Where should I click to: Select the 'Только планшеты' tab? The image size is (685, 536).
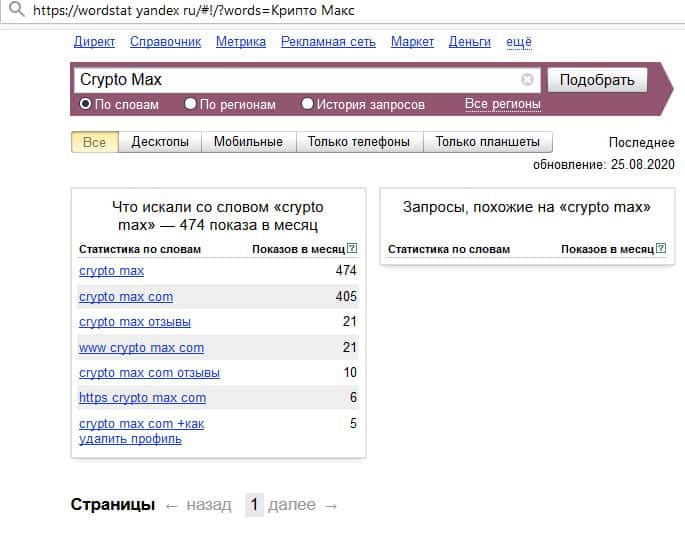[x=487, y=142]
